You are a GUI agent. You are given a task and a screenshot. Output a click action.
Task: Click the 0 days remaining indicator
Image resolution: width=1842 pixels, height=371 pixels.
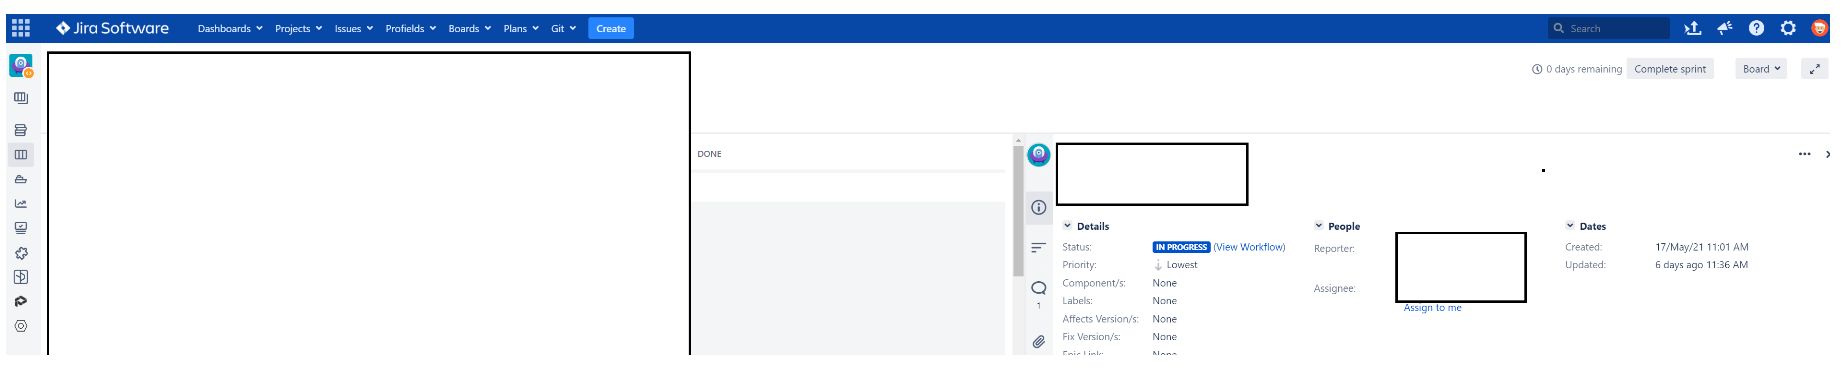[1577, 69]
